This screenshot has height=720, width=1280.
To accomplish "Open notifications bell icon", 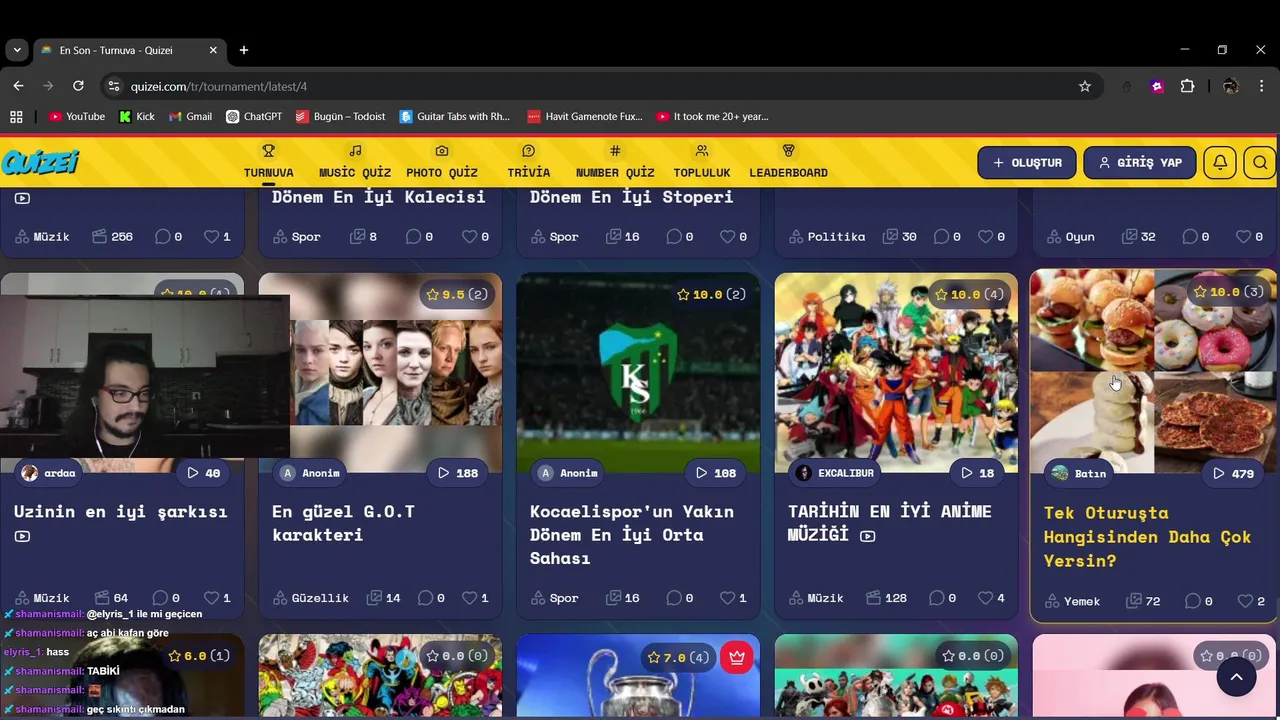I will [1220, 162].
